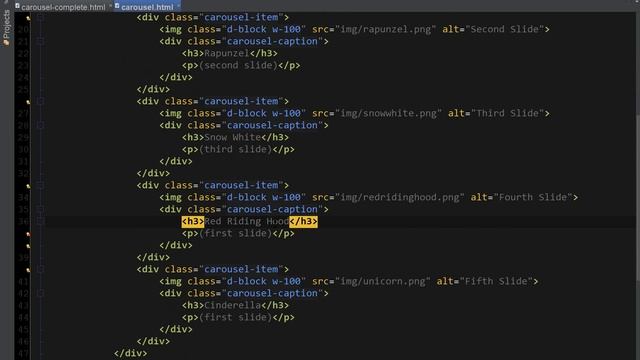
Task: Collapse the fold for the redridinghood carousel-item div
Action: 40,185
